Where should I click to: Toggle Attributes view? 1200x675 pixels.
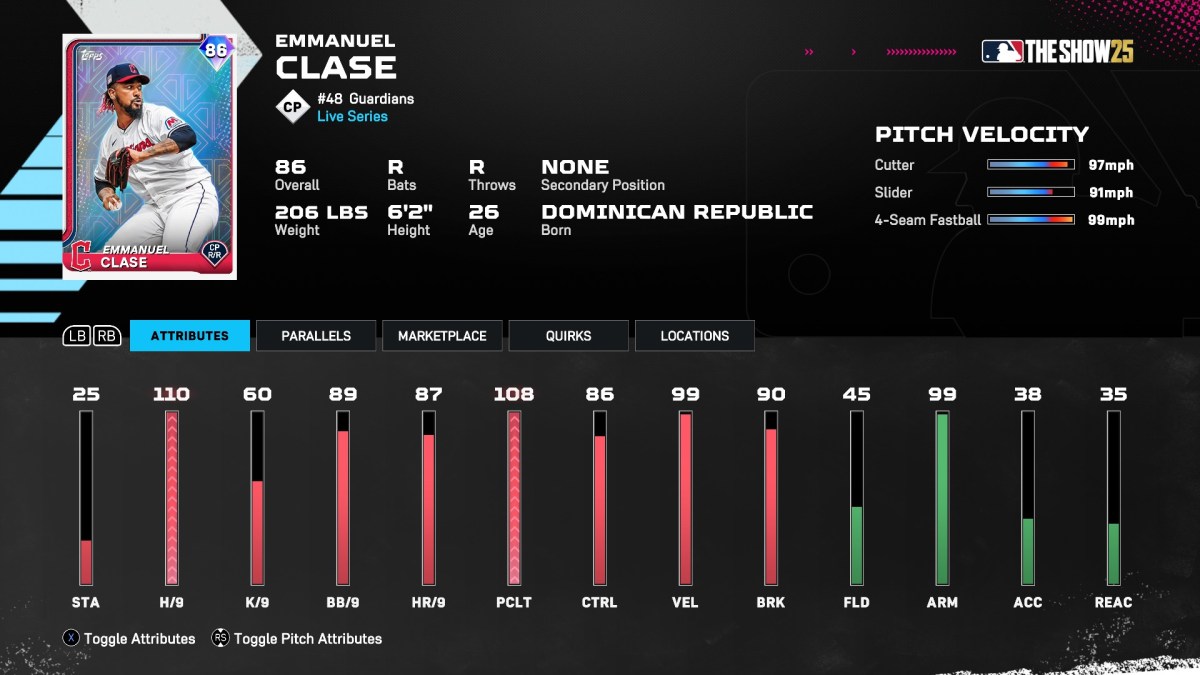point(139,638)
